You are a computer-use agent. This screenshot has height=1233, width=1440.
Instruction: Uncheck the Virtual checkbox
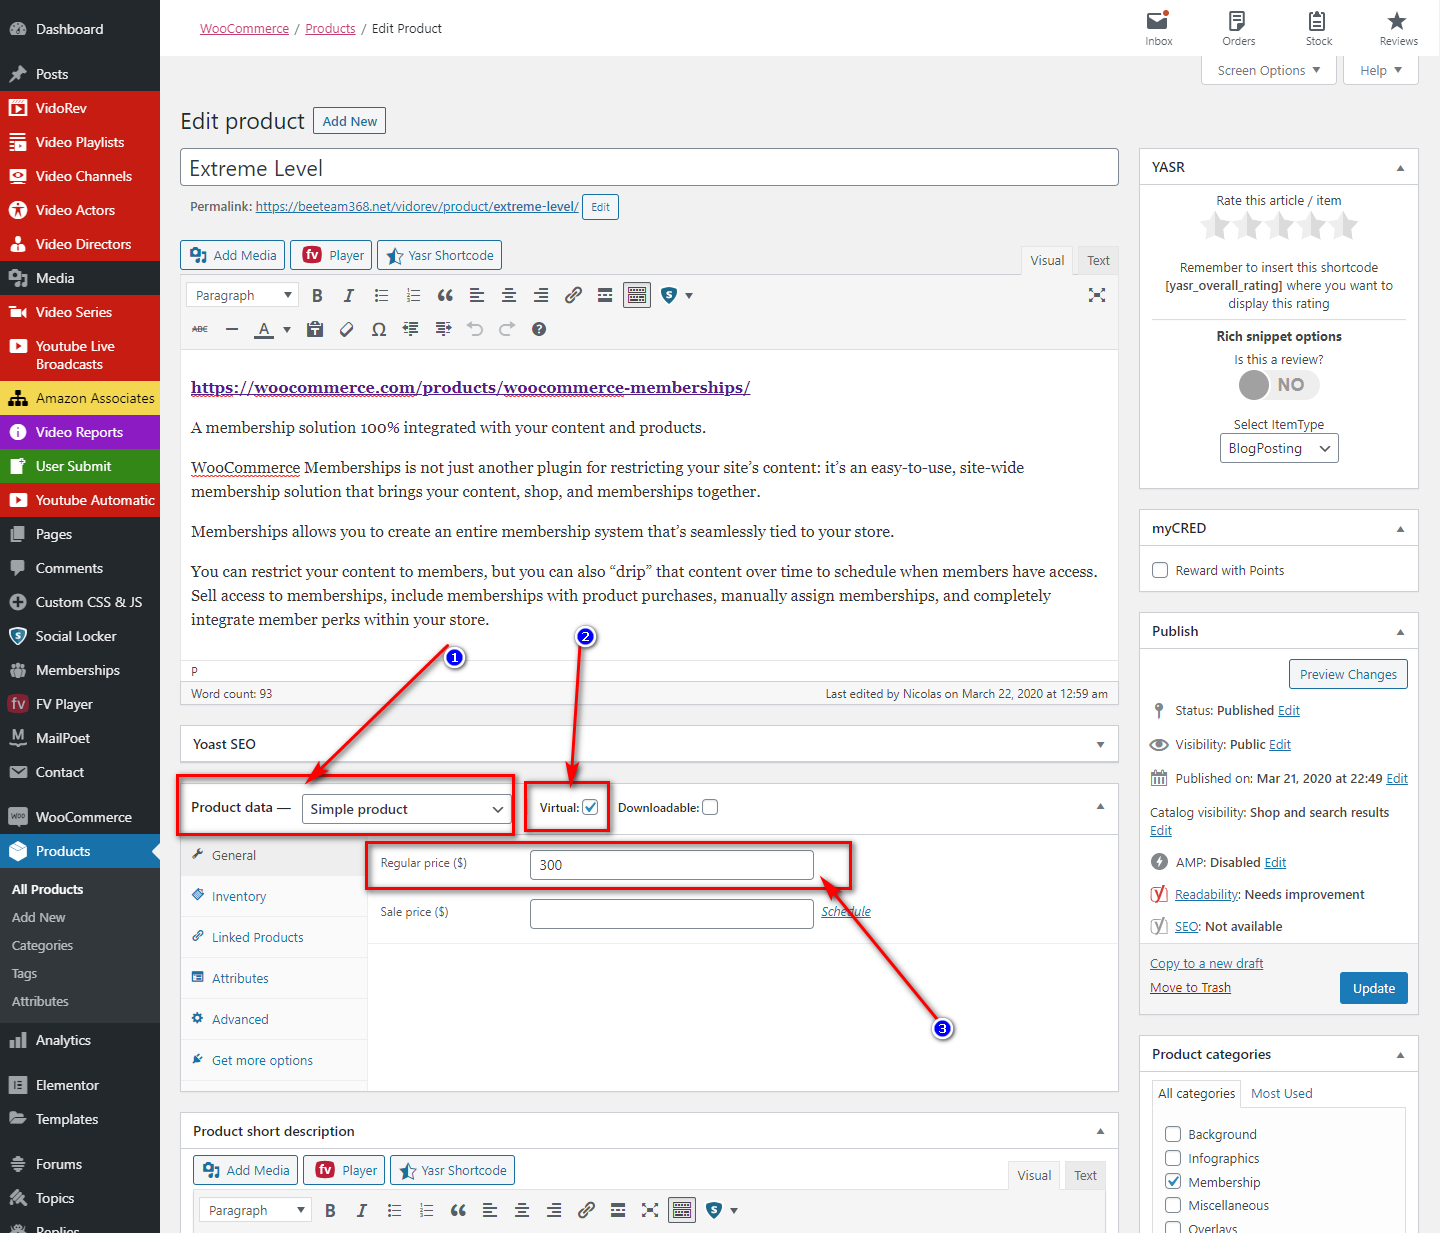(x=590, y=808)
